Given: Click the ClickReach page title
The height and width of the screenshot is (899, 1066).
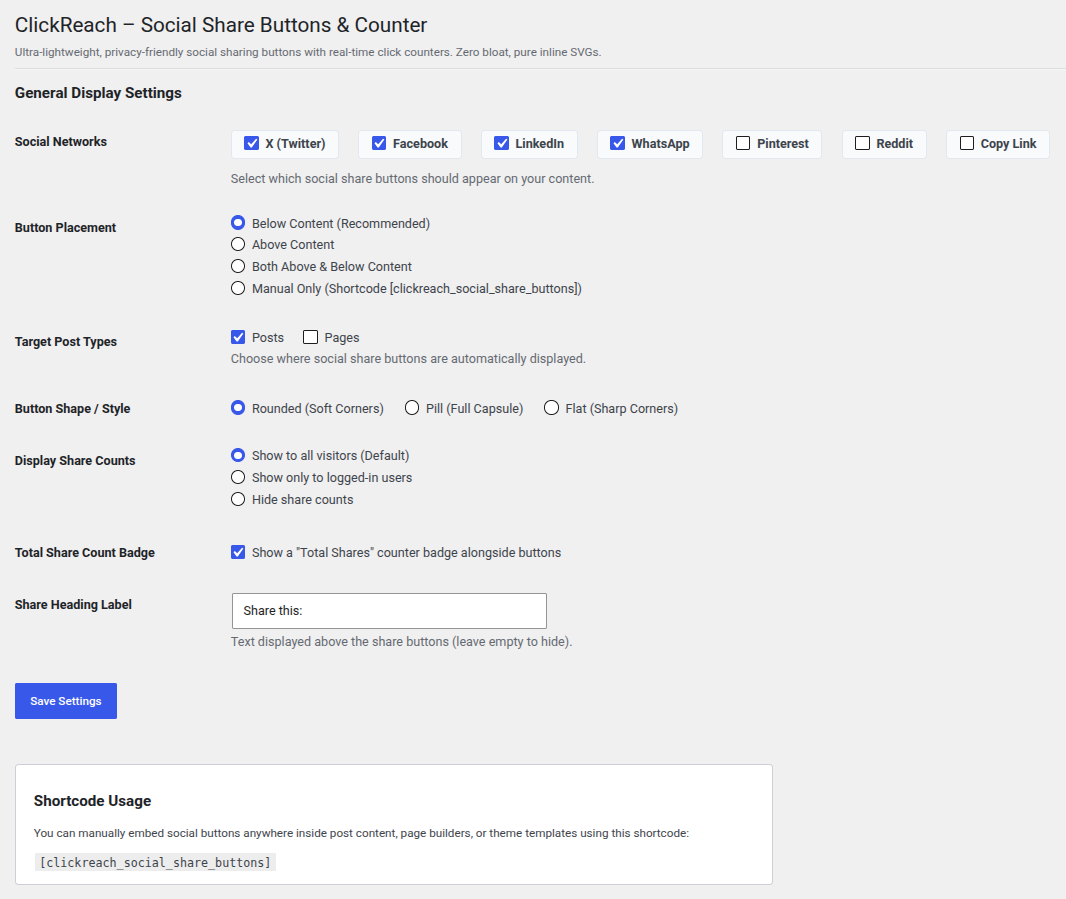Looking at the screenshot, I should 221,25.
